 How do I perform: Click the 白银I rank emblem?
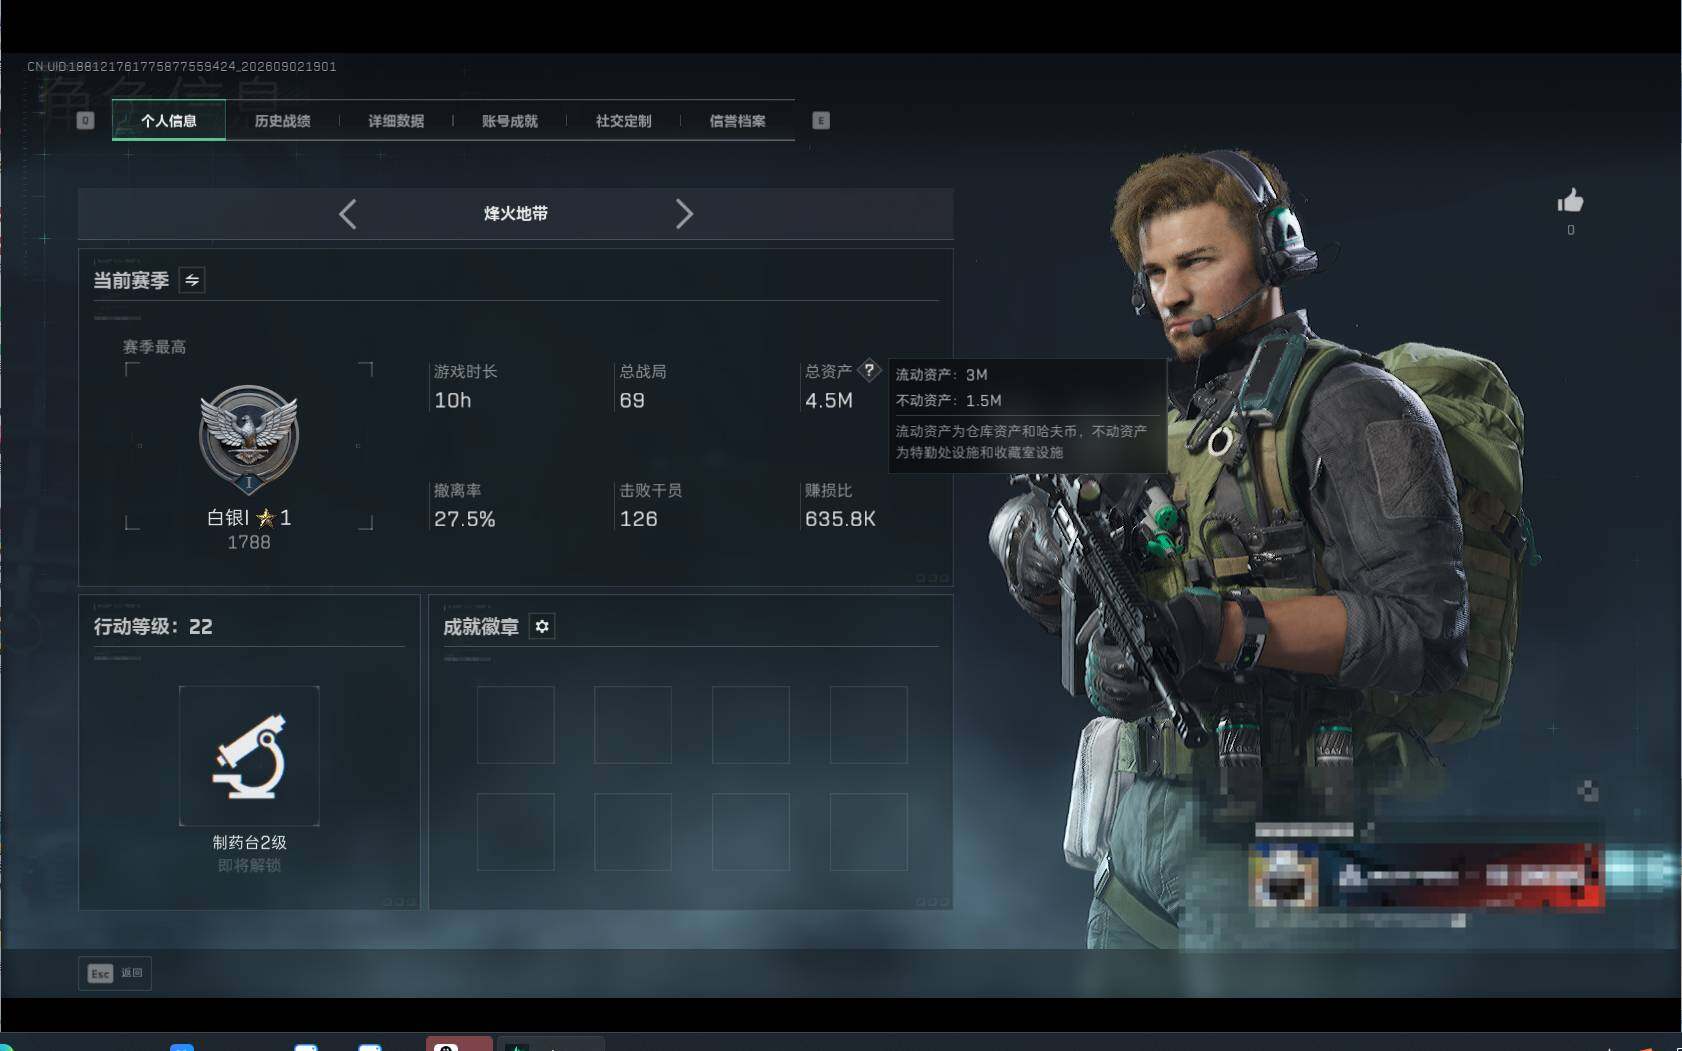pyautogui.click(x=249, y=439)
